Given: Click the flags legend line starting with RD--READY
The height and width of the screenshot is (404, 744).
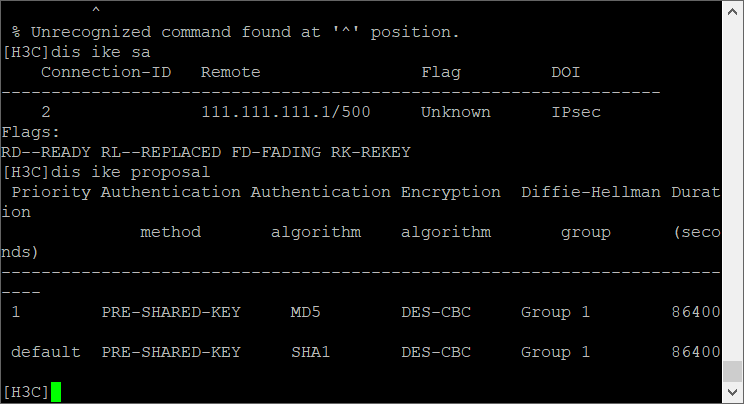Looking at the screenshot, I should (x=206, y=152).
